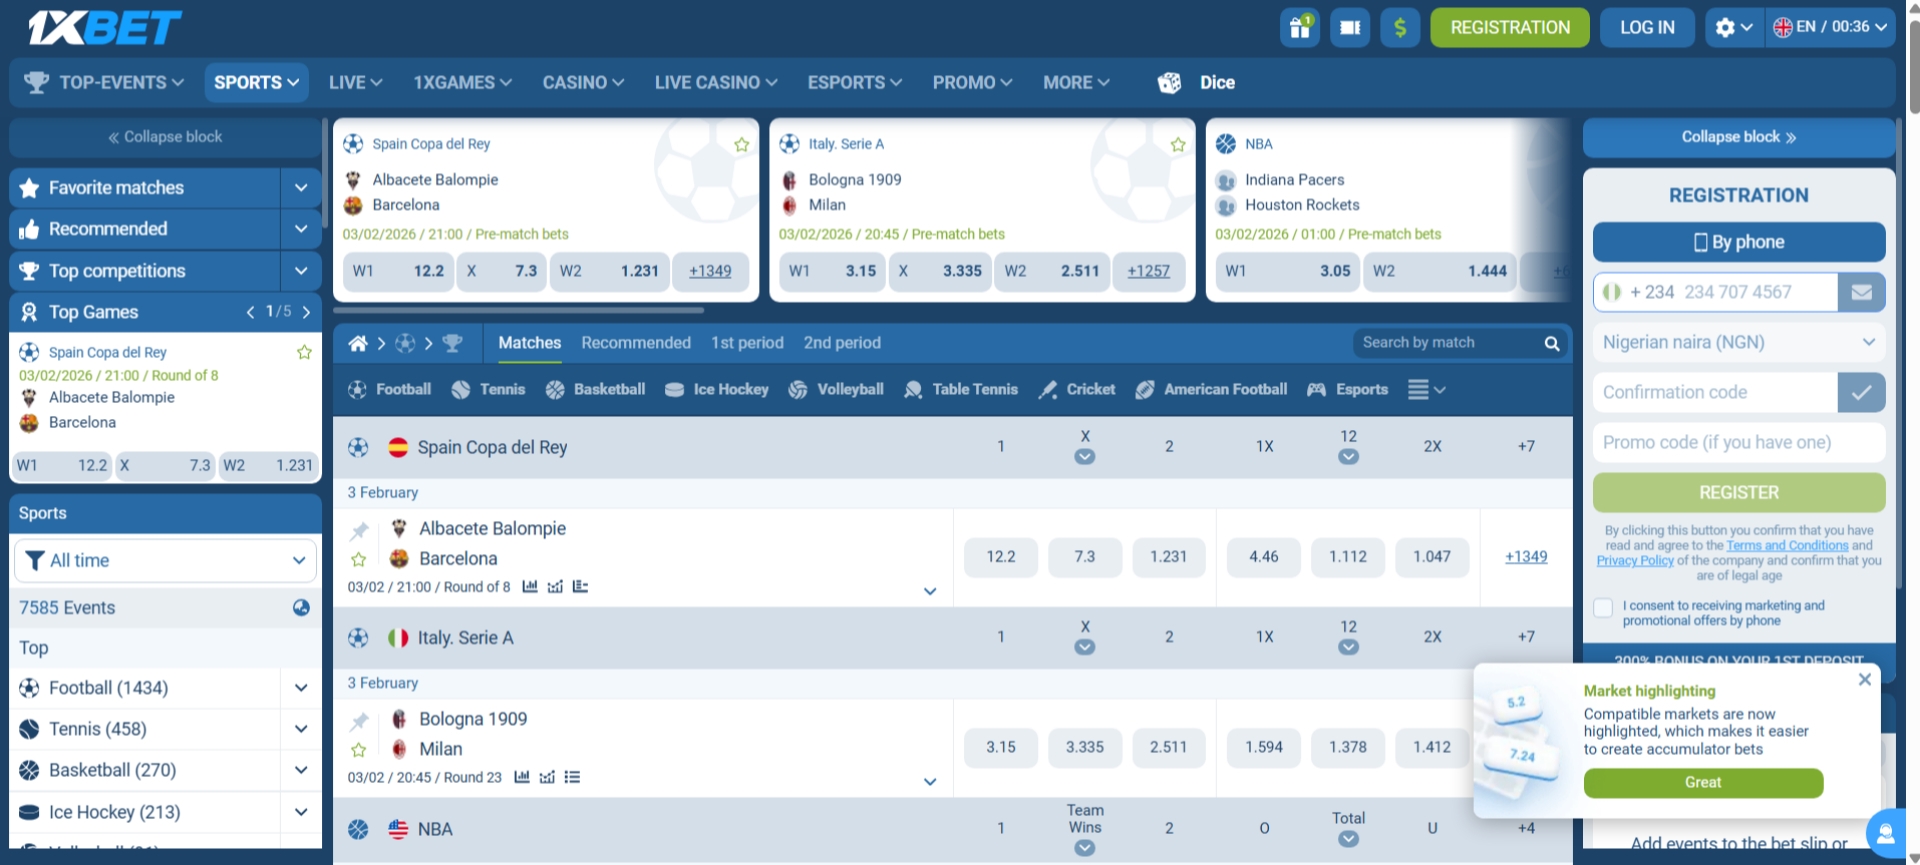Screen dimensions: 1920x865
Task: Click the Promo code input field
Action: click(1738, 442)
